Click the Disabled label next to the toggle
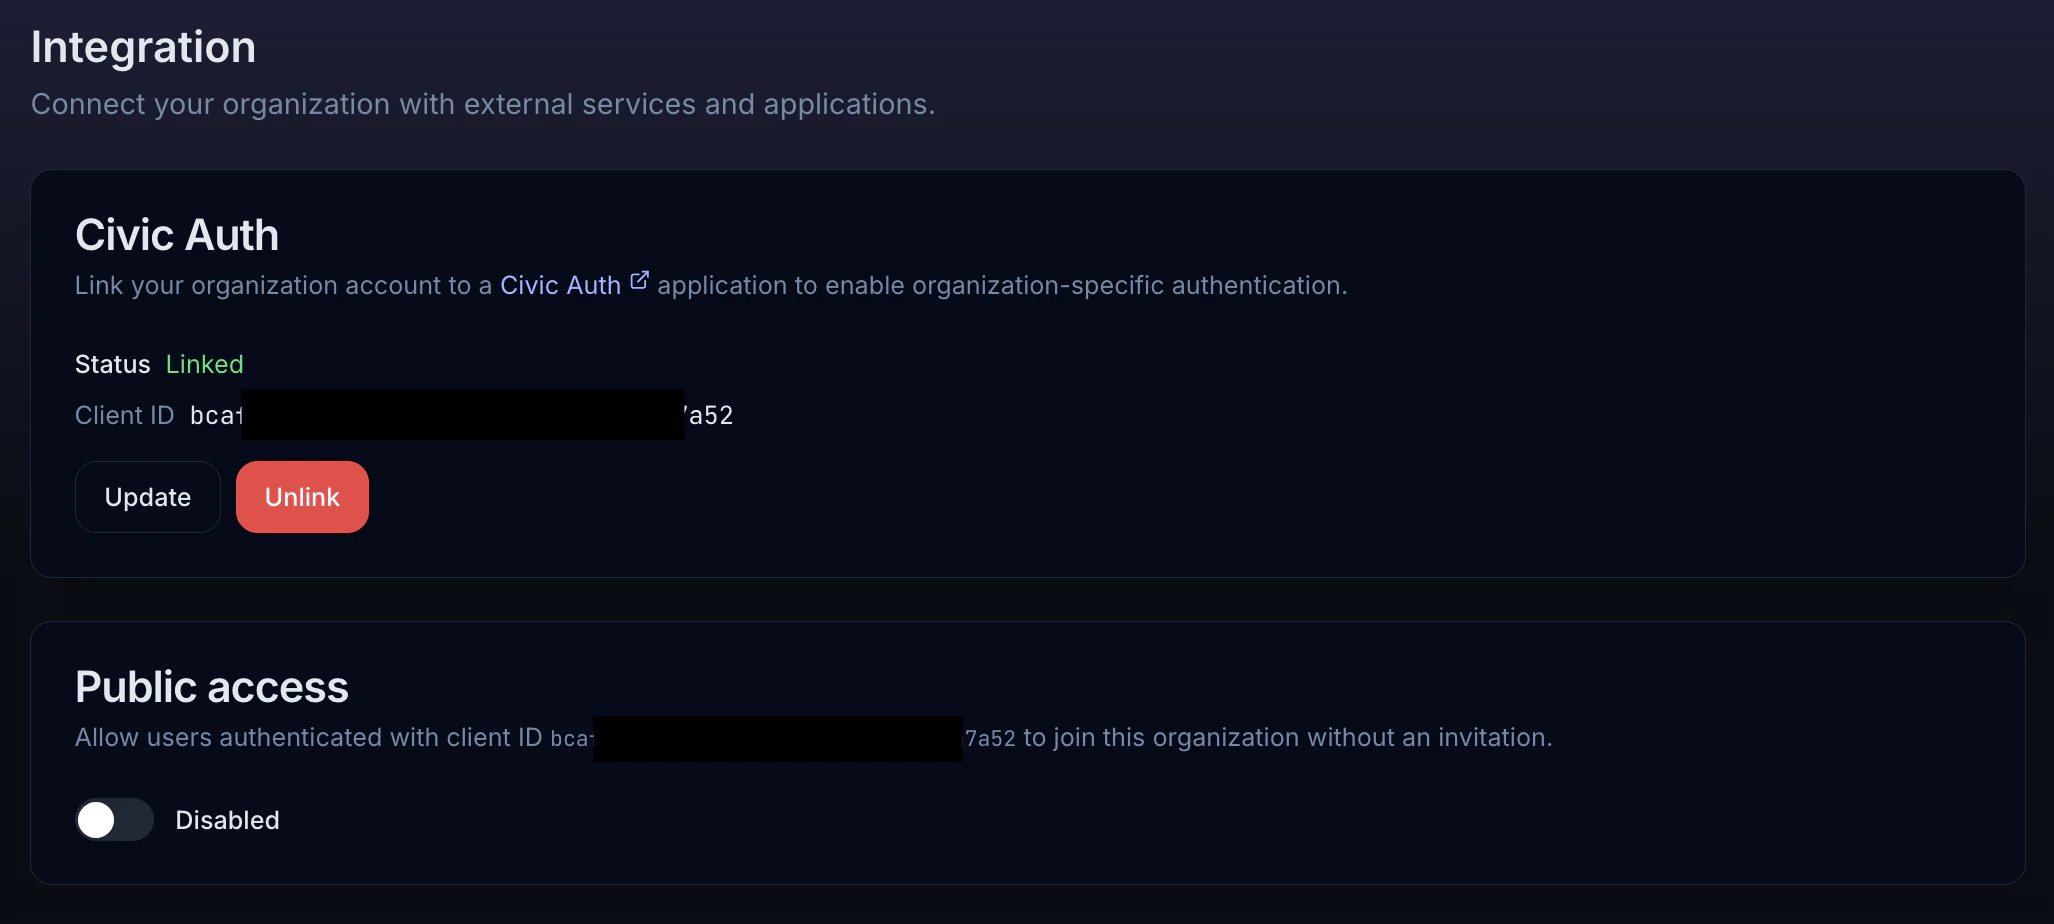The width and height of the screenshot is (2054, 924). 227,820
